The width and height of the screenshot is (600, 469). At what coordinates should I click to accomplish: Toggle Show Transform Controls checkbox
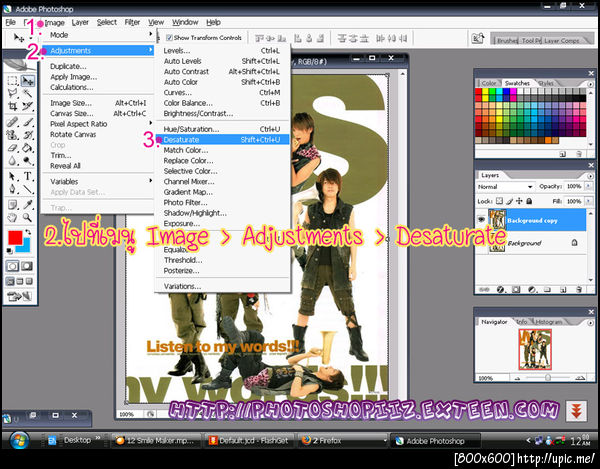pyautogui.click(x=169, y=38)
